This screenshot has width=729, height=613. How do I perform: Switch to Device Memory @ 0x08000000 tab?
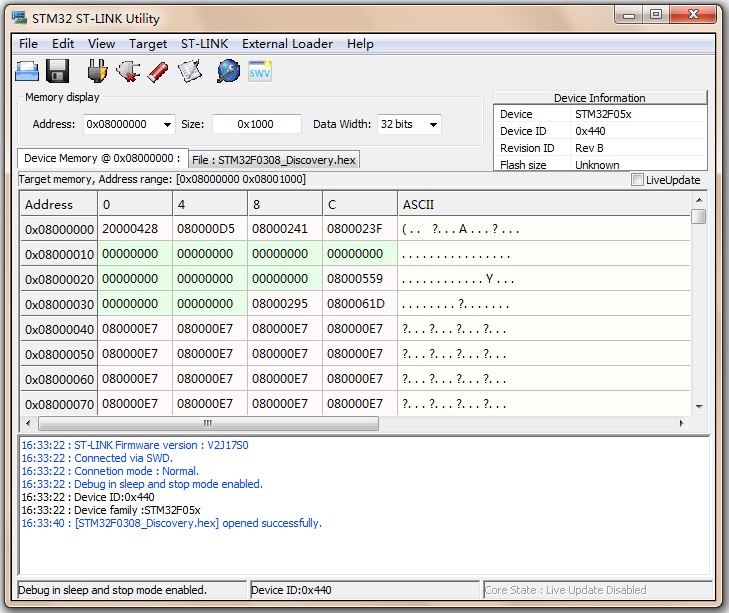tap(102, 158)
